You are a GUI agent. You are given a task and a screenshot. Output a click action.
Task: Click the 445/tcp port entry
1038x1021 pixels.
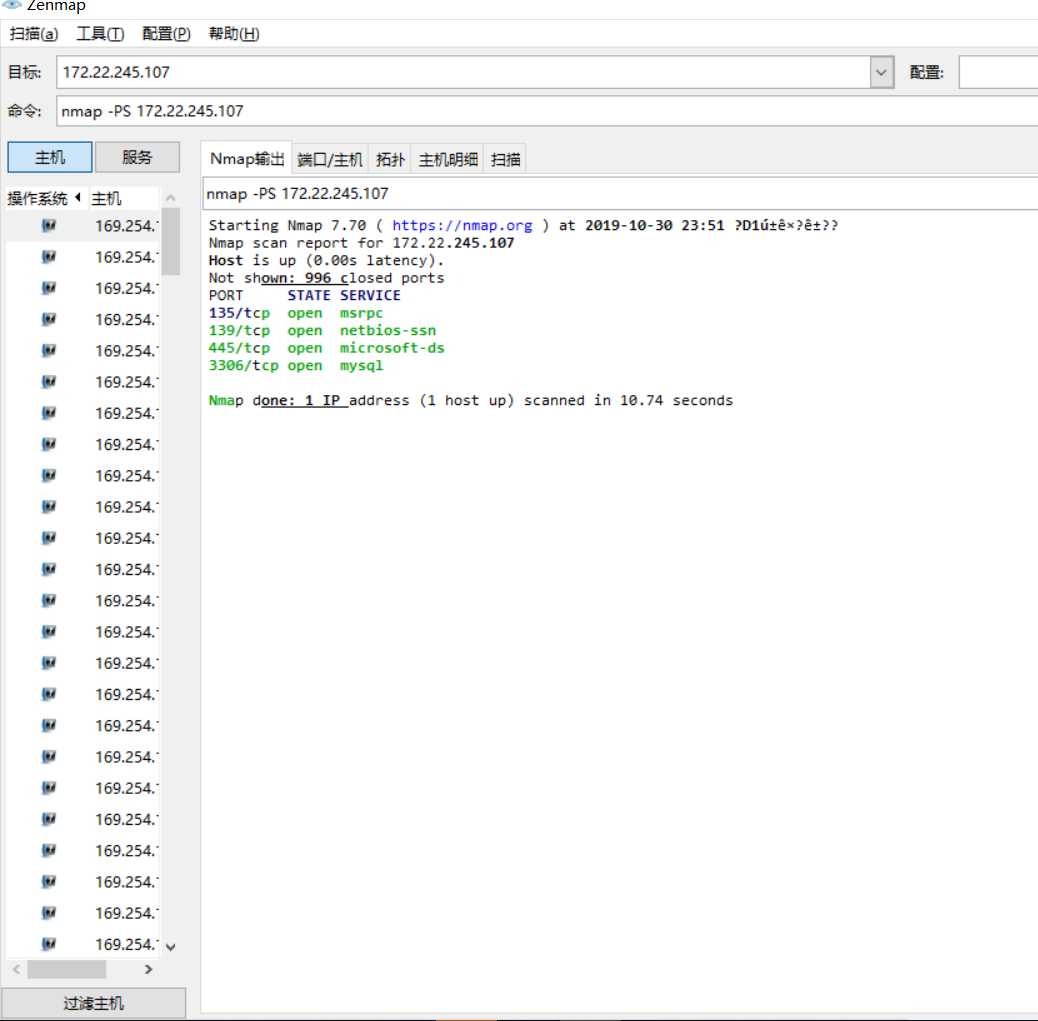239,348
